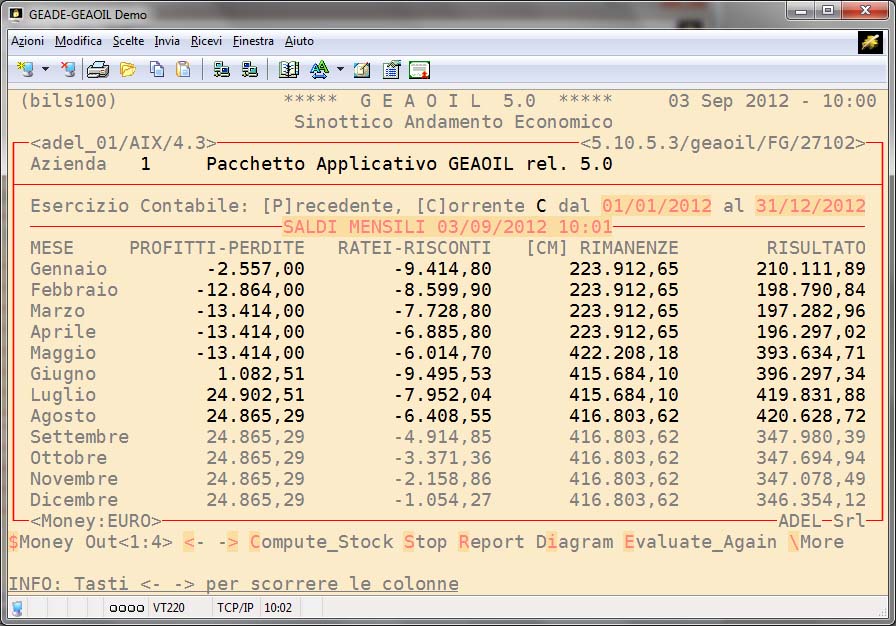Viewport: 896px width, 626px height.
Task: Open the new connection dropdown arrow
Action: pyautogui.click(x=45, y=70)
